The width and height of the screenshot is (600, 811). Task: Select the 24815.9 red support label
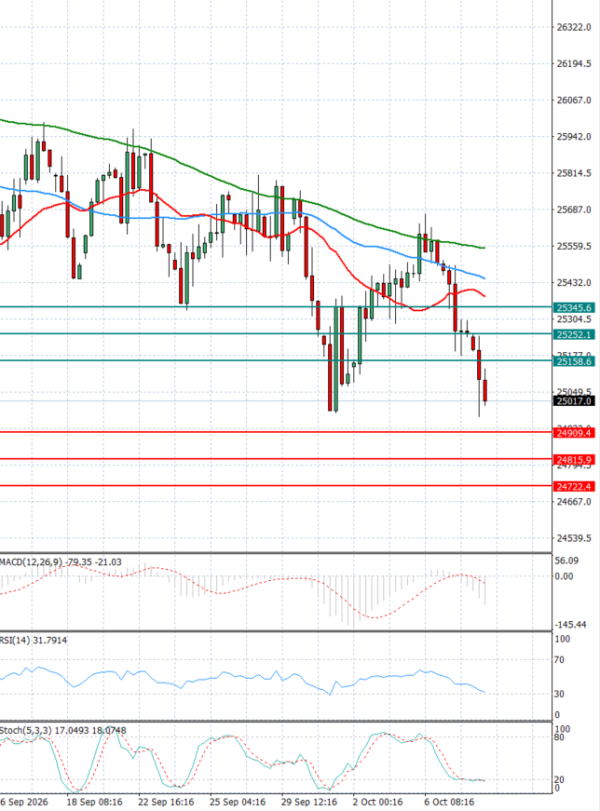(x=574, y=459)
